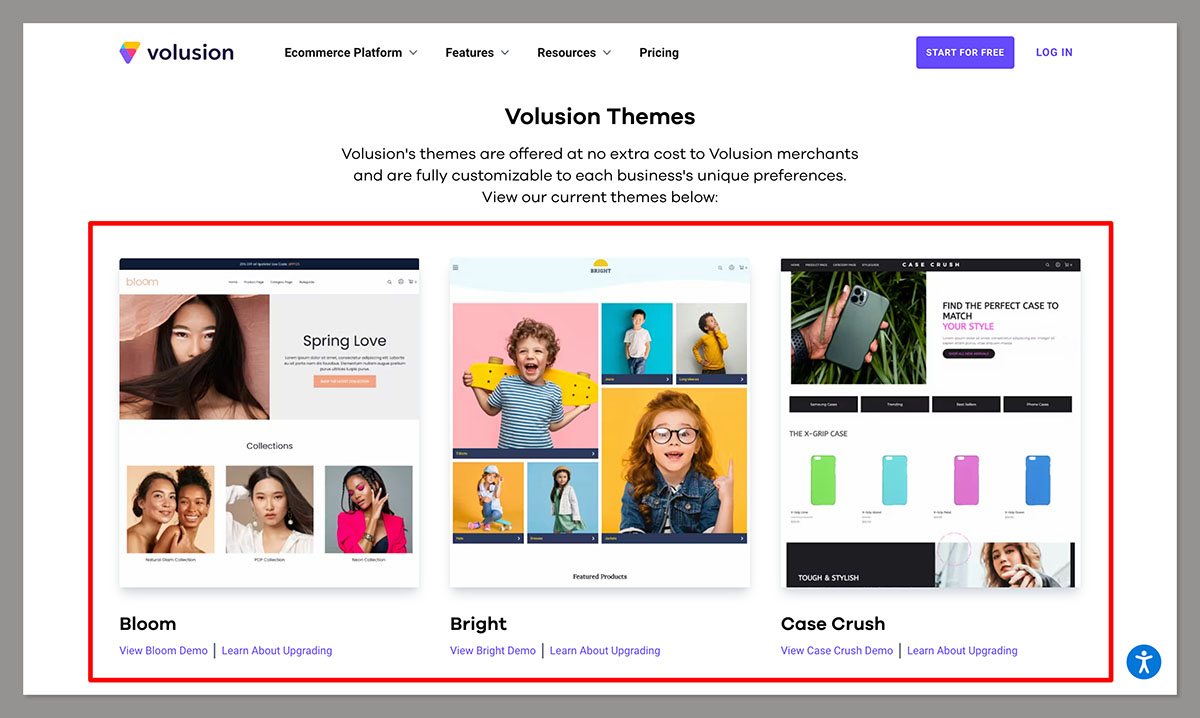Open the search icon in the Case Crush header
Image resolution: width=1200 pixels, height=718 pixels.
pos(1048,265)
